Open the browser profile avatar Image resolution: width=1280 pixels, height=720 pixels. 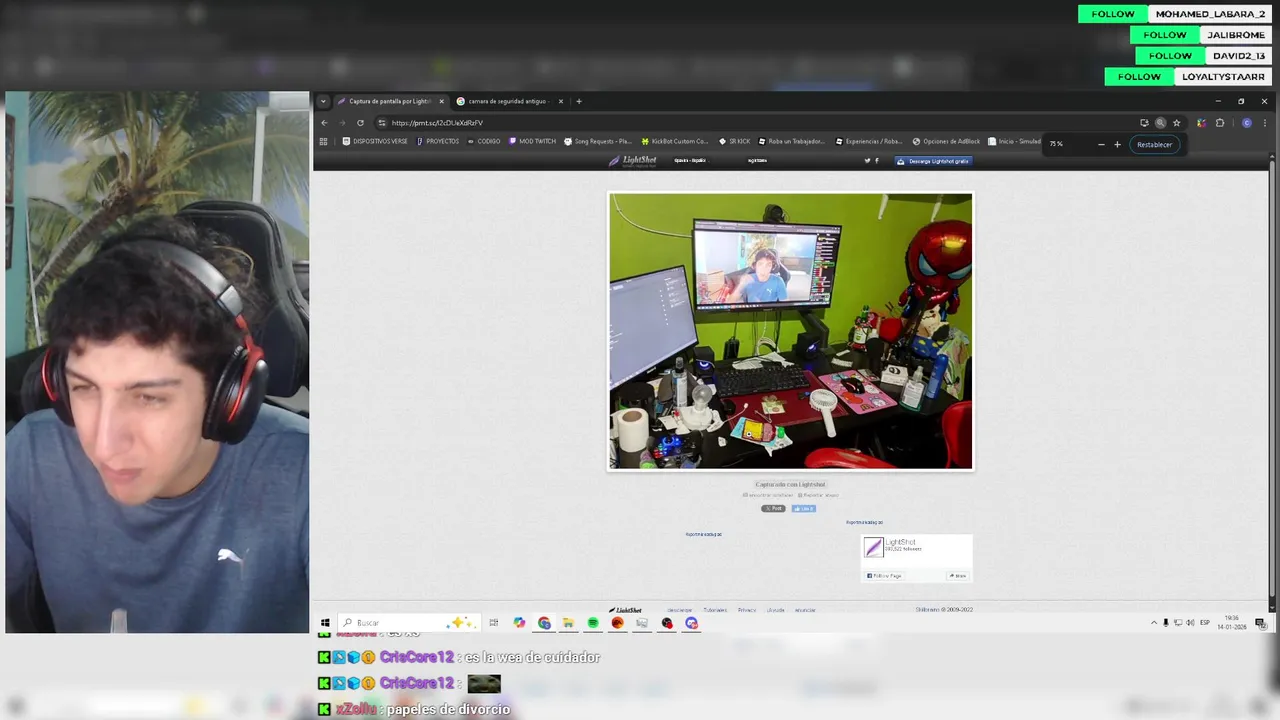tap(1246, 123)
